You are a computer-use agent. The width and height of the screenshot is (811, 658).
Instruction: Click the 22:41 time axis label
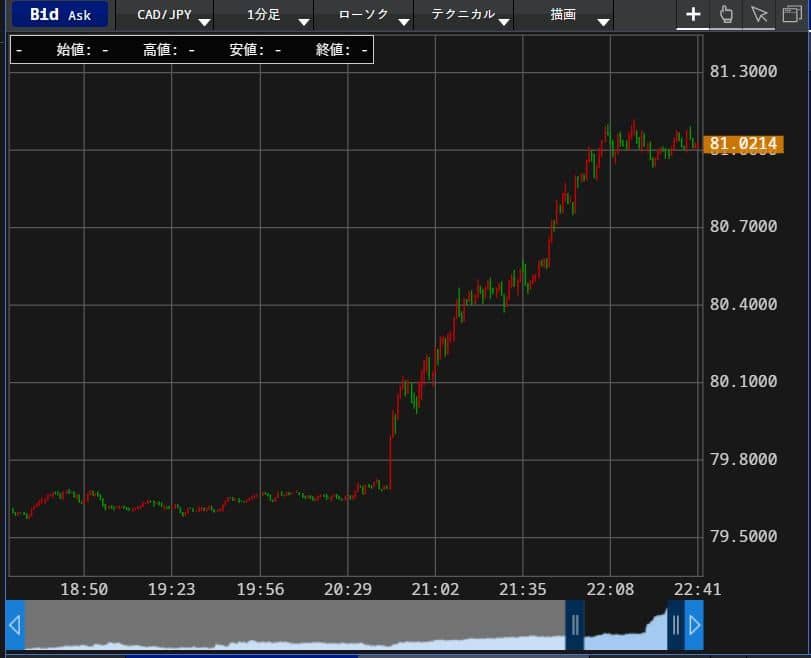[x=697, y=589]
